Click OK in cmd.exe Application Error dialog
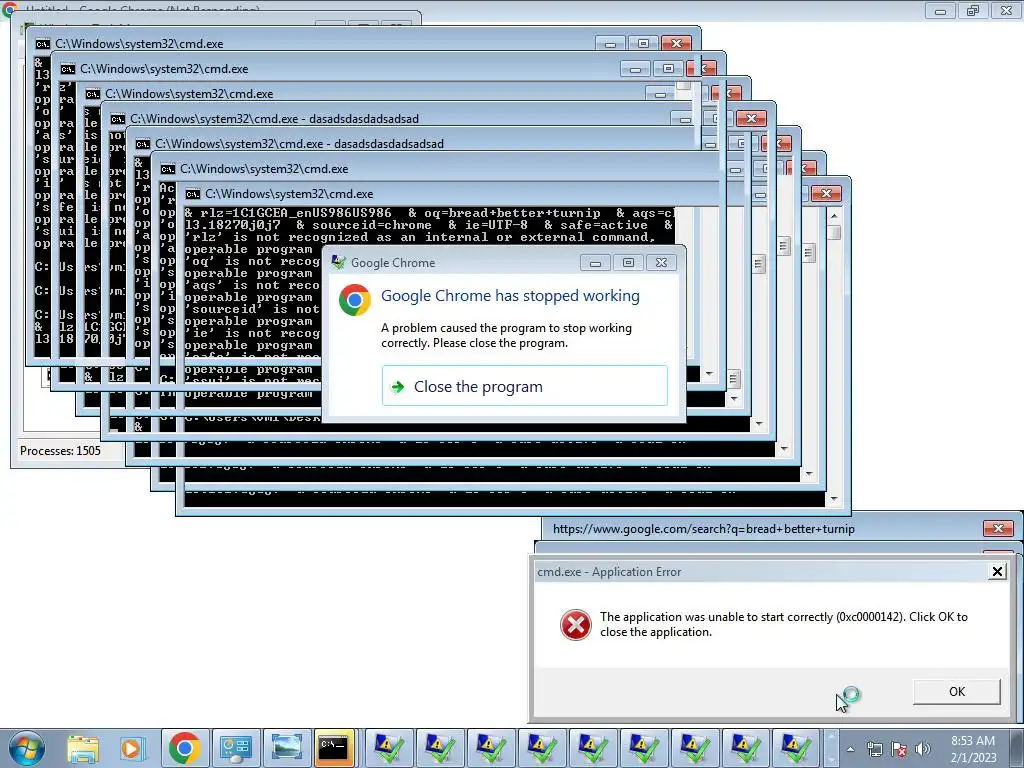1024x768 pixels. 957,692
